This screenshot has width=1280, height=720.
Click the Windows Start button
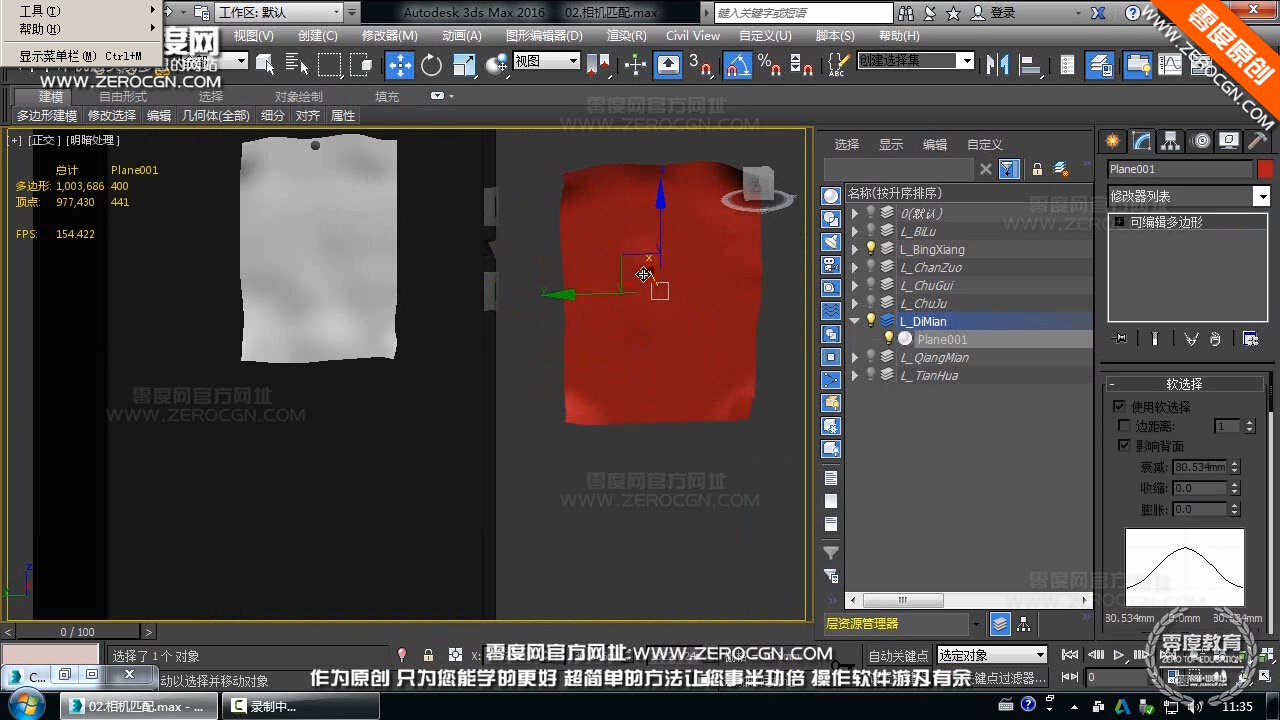point(27,706)
